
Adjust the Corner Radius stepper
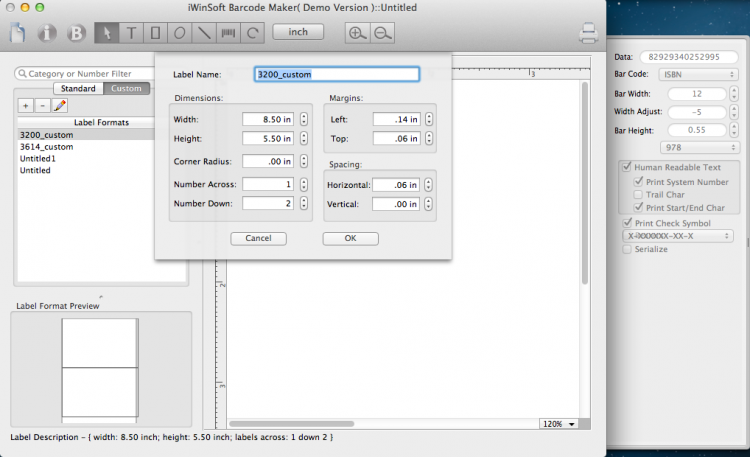304,161
